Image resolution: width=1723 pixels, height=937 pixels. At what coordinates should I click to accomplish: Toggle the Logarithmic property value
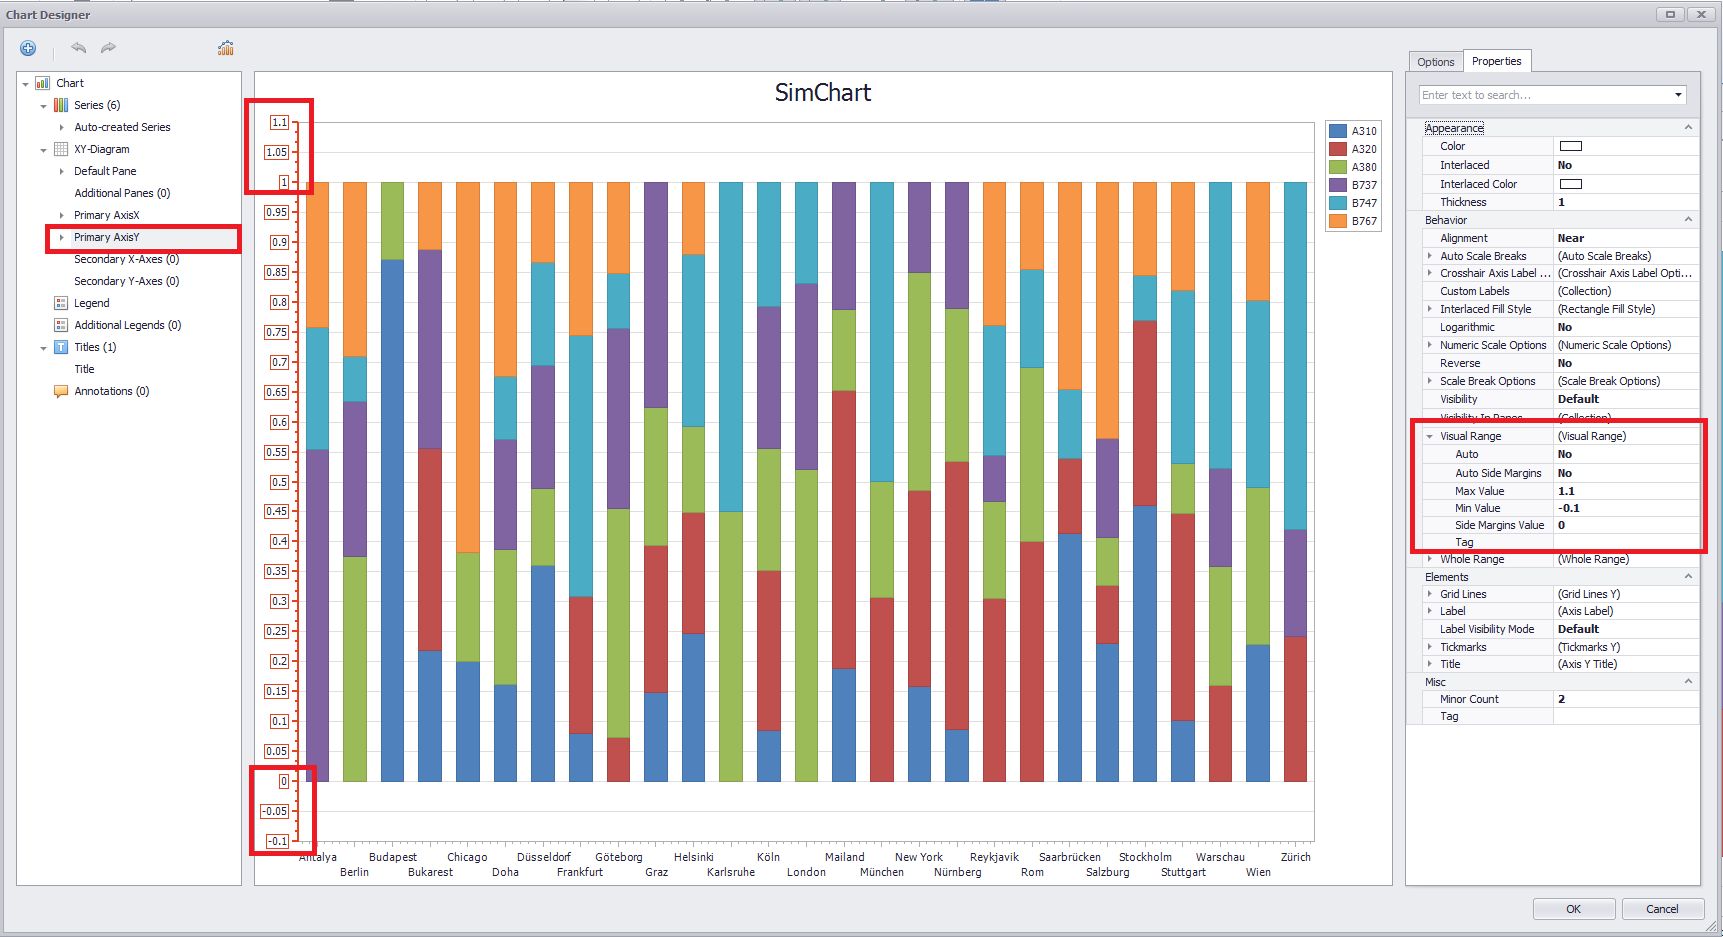[x=1624, y=327]
